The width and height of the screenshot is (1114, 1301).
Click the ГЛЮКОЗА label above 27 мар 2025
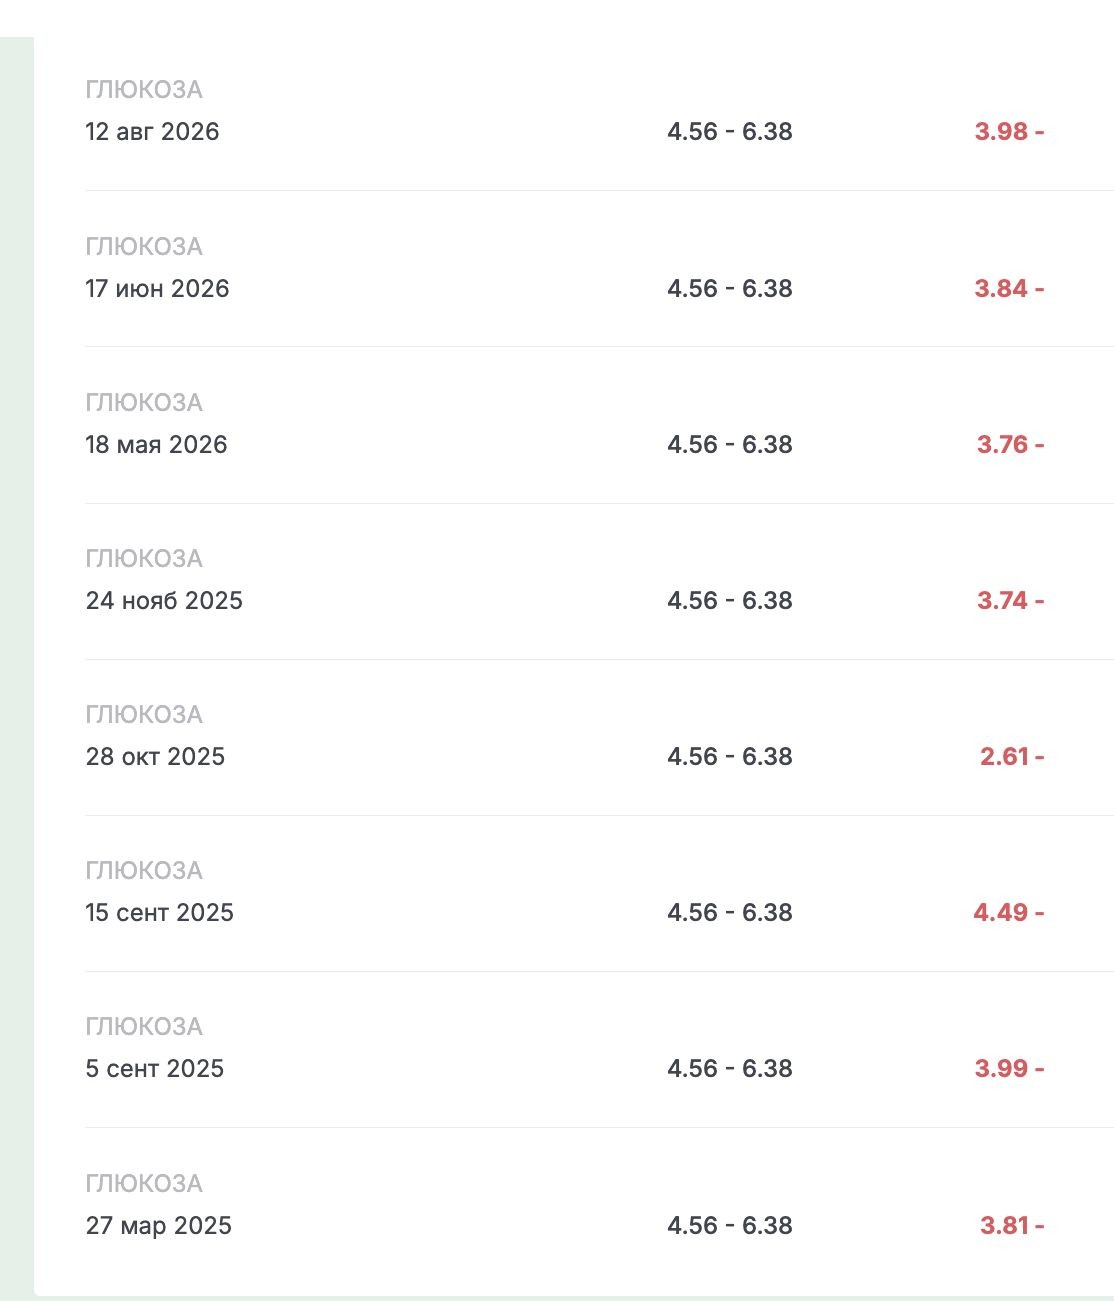[x=144, y=1183]
